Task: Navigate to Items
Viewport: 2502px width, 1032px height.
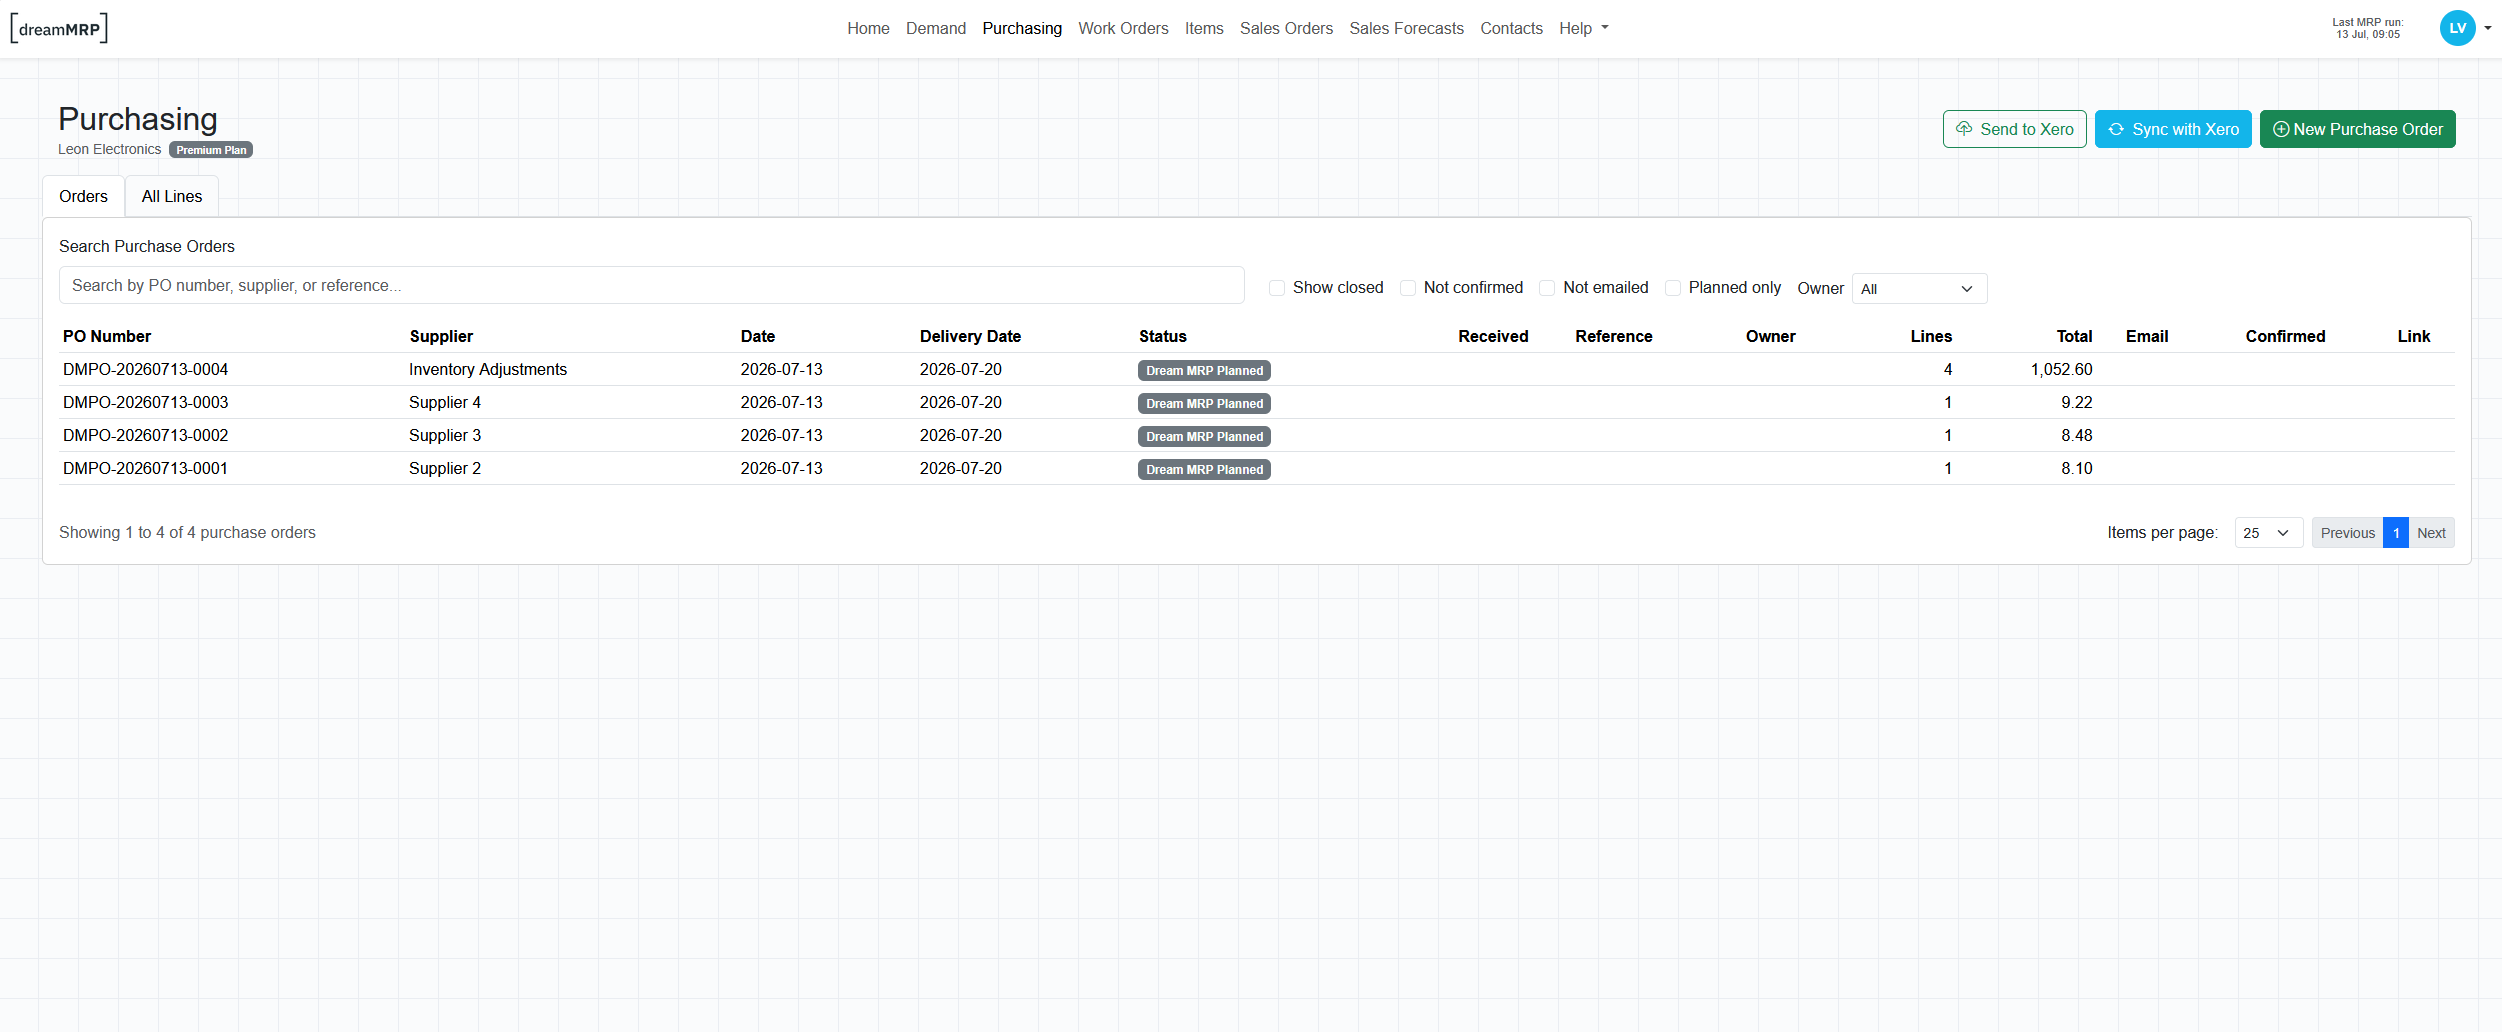Action: pyautogui.click(x=1204, y=28)
